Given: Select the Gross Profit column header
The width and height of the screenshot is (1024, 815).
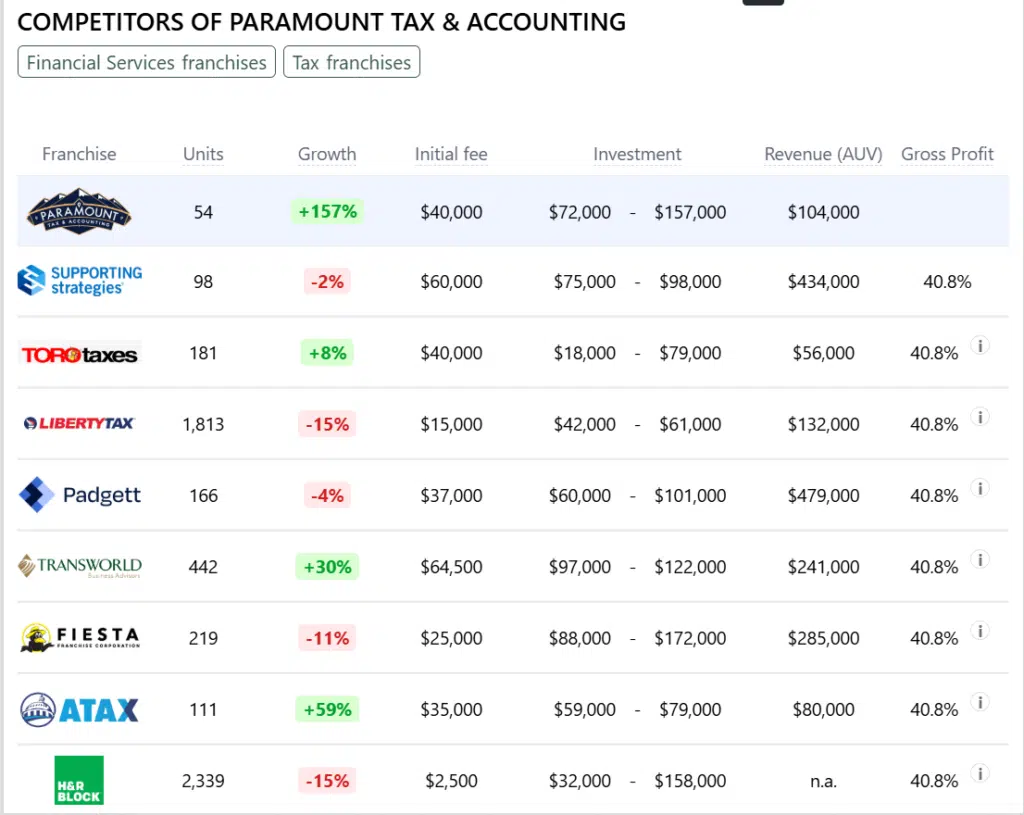Looking at the screenshot, I should 947,154.
